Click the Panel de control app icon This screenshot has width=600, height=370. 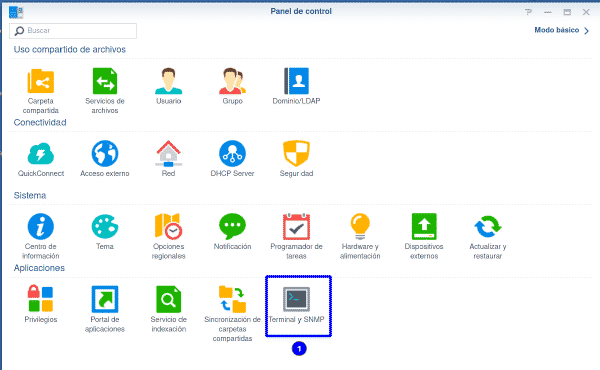click(x=16, y=12)
